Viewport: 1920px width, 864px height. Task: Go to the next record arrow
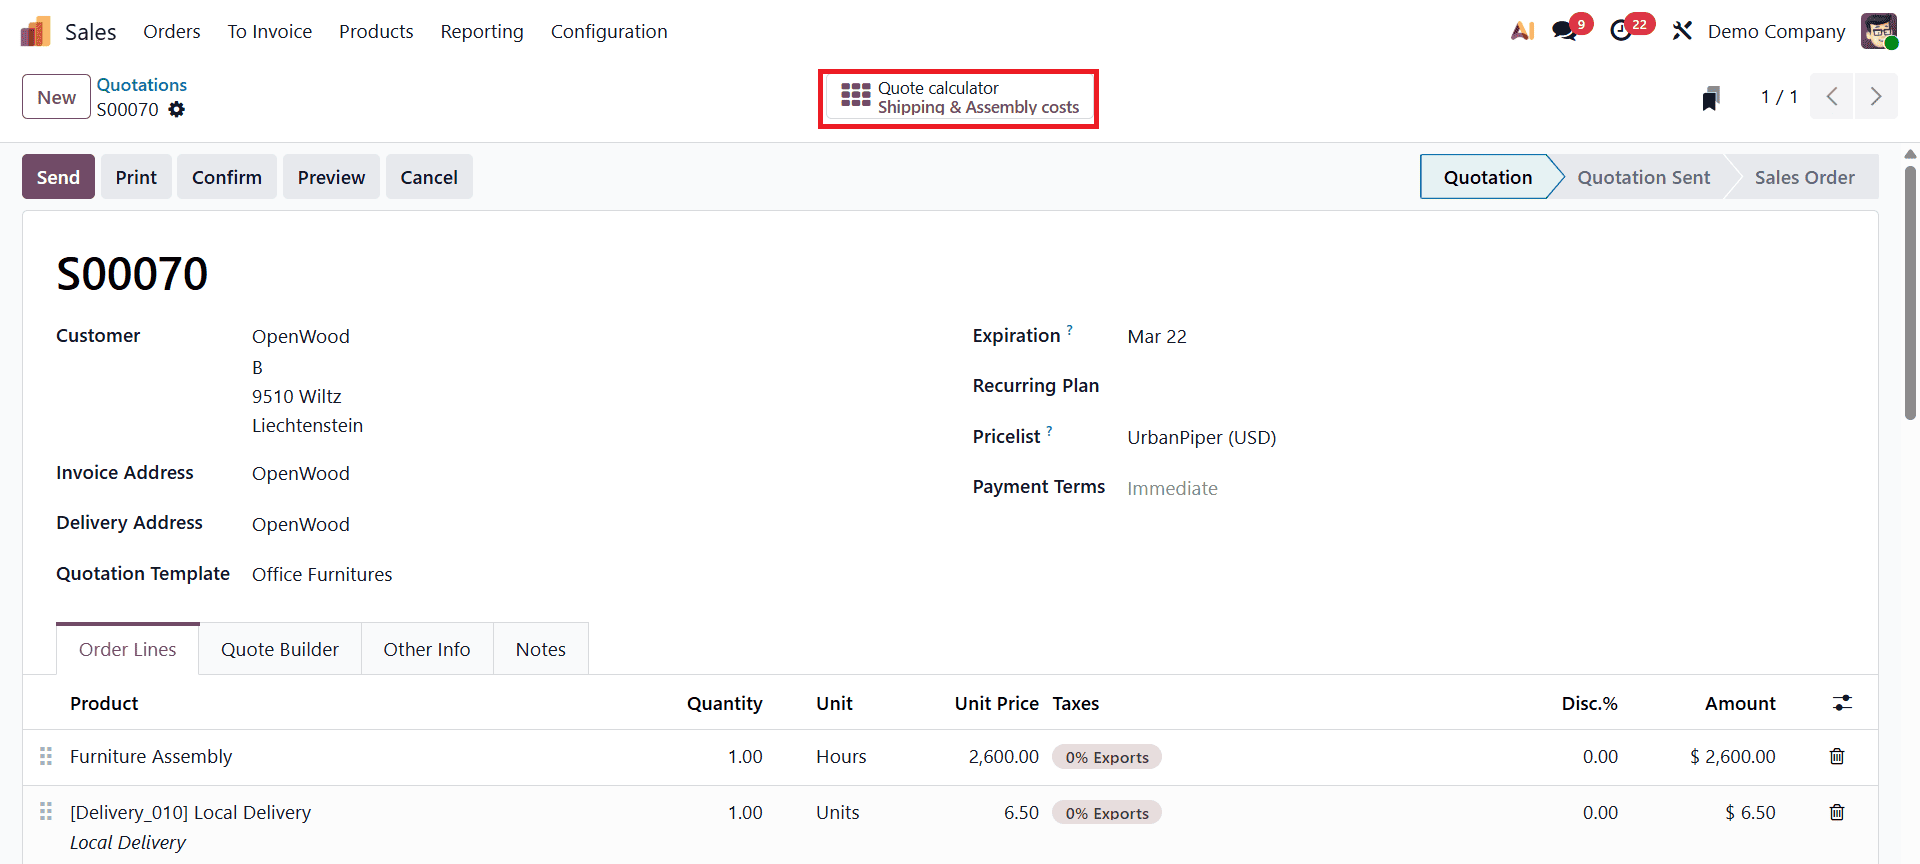point(1876,96)
